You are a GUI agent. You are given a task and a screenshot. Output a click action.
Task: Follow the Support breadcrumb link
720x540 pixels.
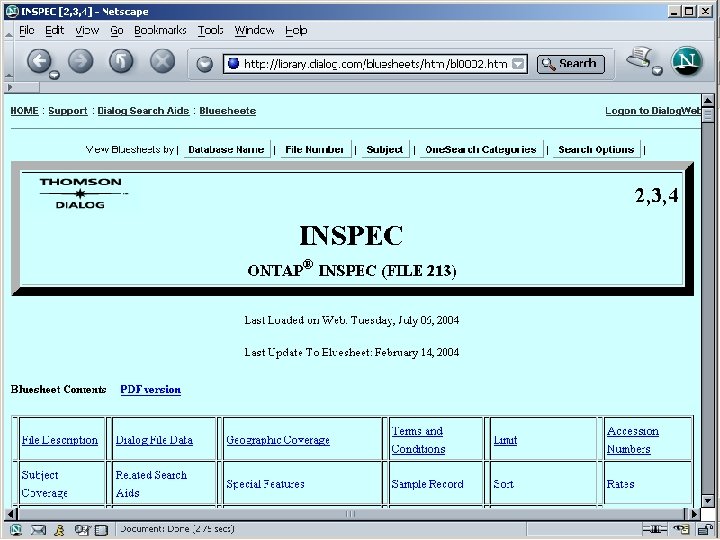pos(68,111)
